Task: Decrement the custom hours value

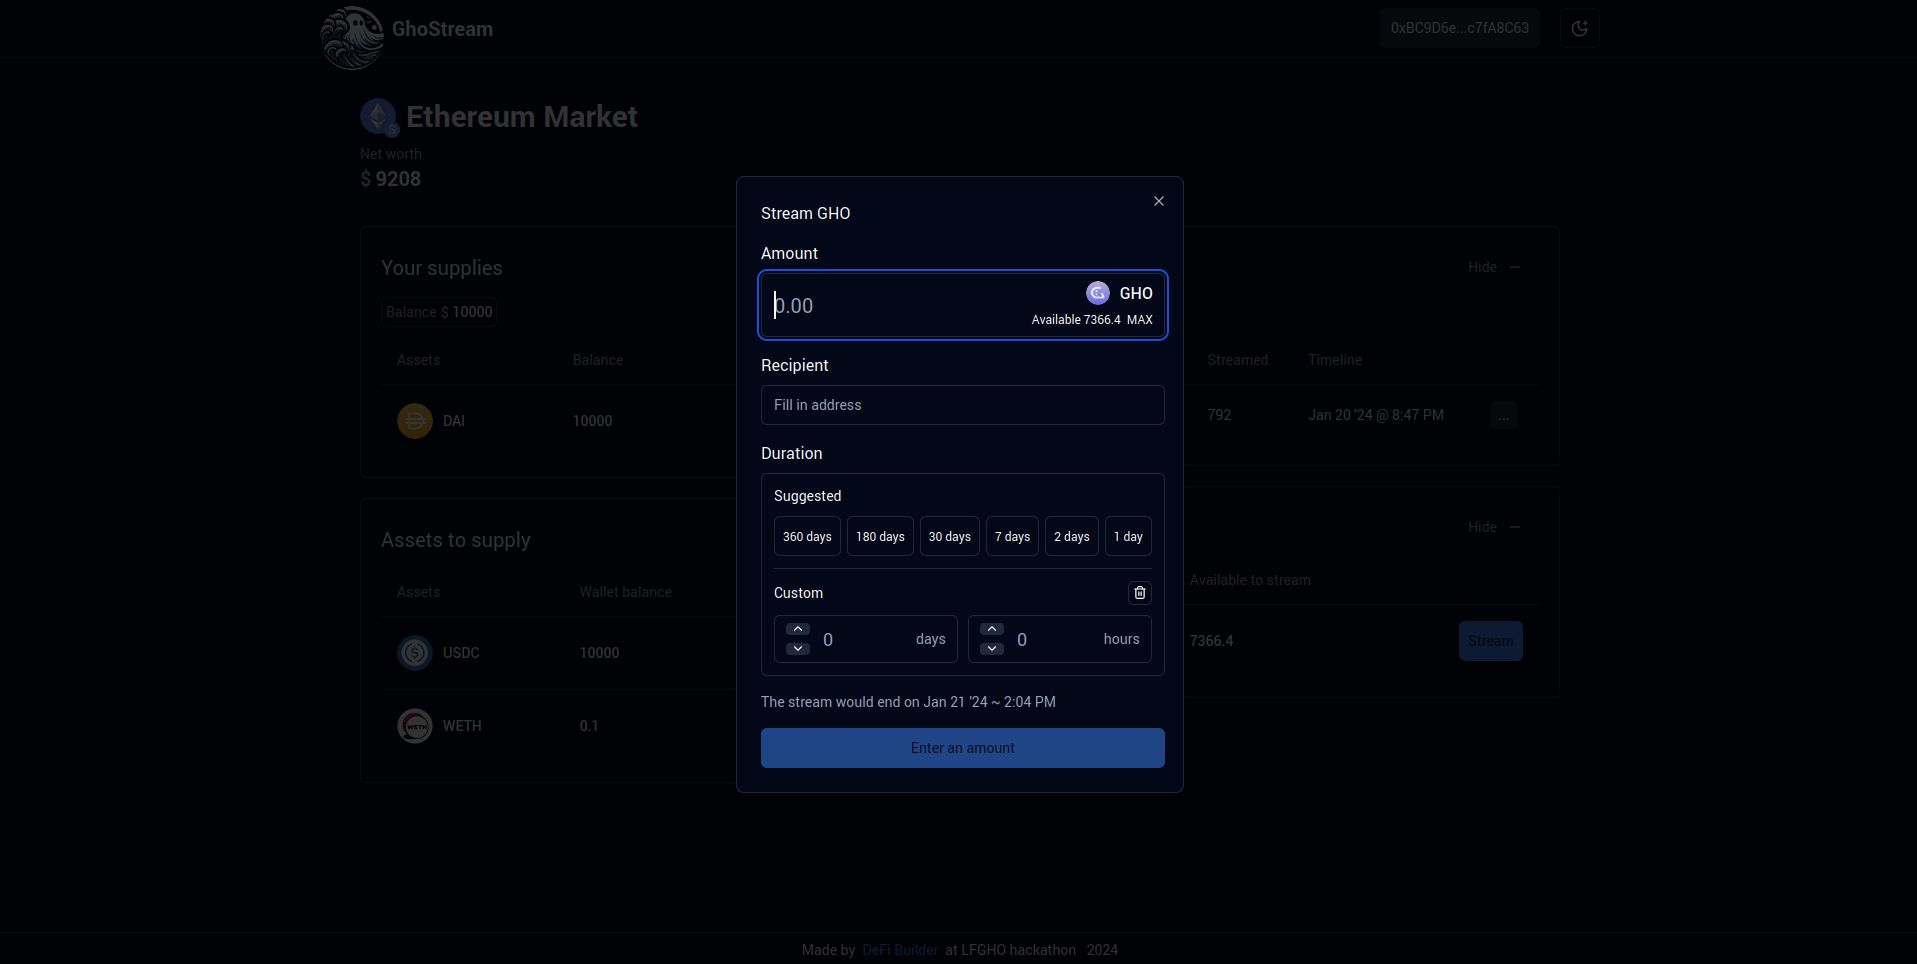Action: [x=991, y=649]
